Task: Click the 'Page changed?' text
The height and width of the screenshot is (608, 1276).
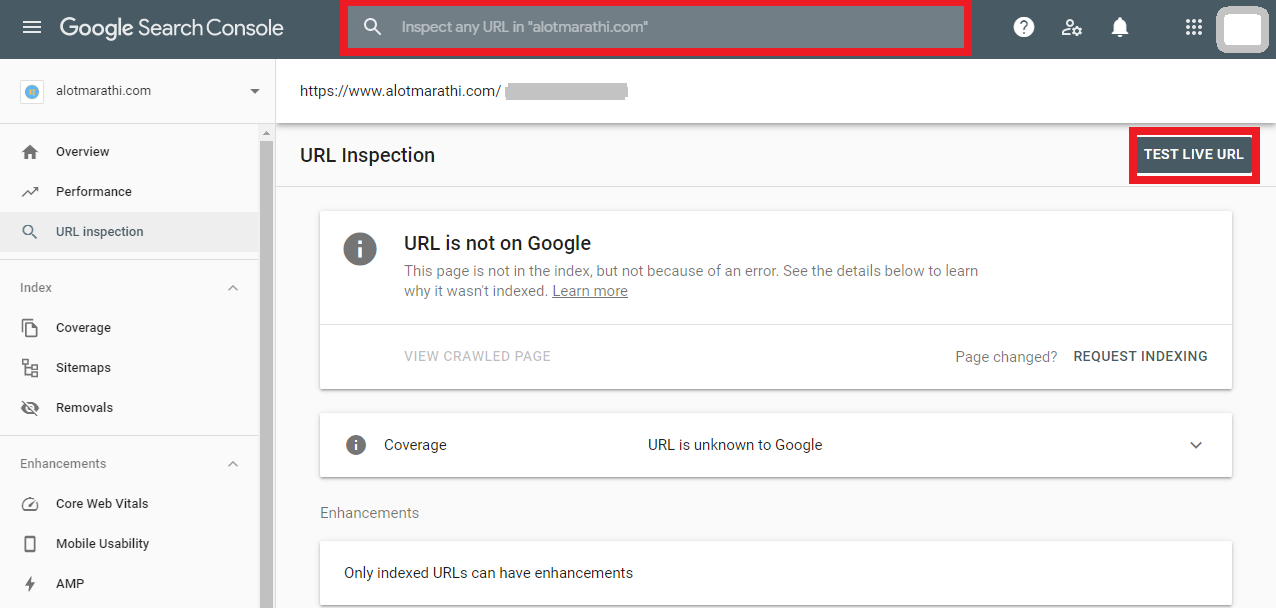Action: 1006,356
